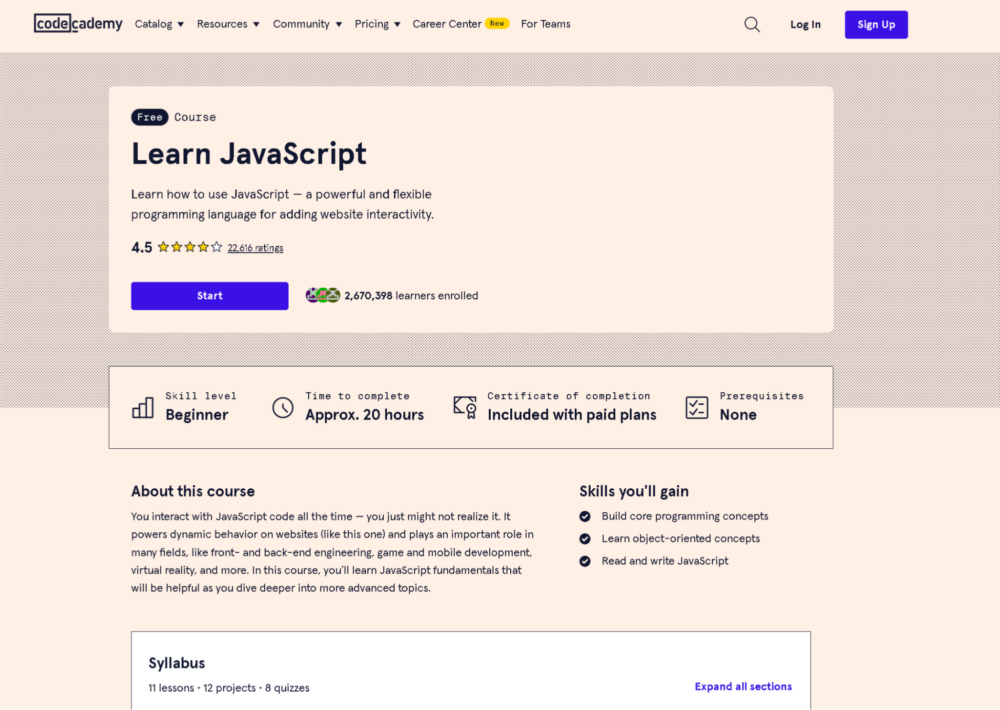The width and height of the screenshot is (1000, 710).
Task: Select For Teams in the navigation
Action: (x=545, y=23)
